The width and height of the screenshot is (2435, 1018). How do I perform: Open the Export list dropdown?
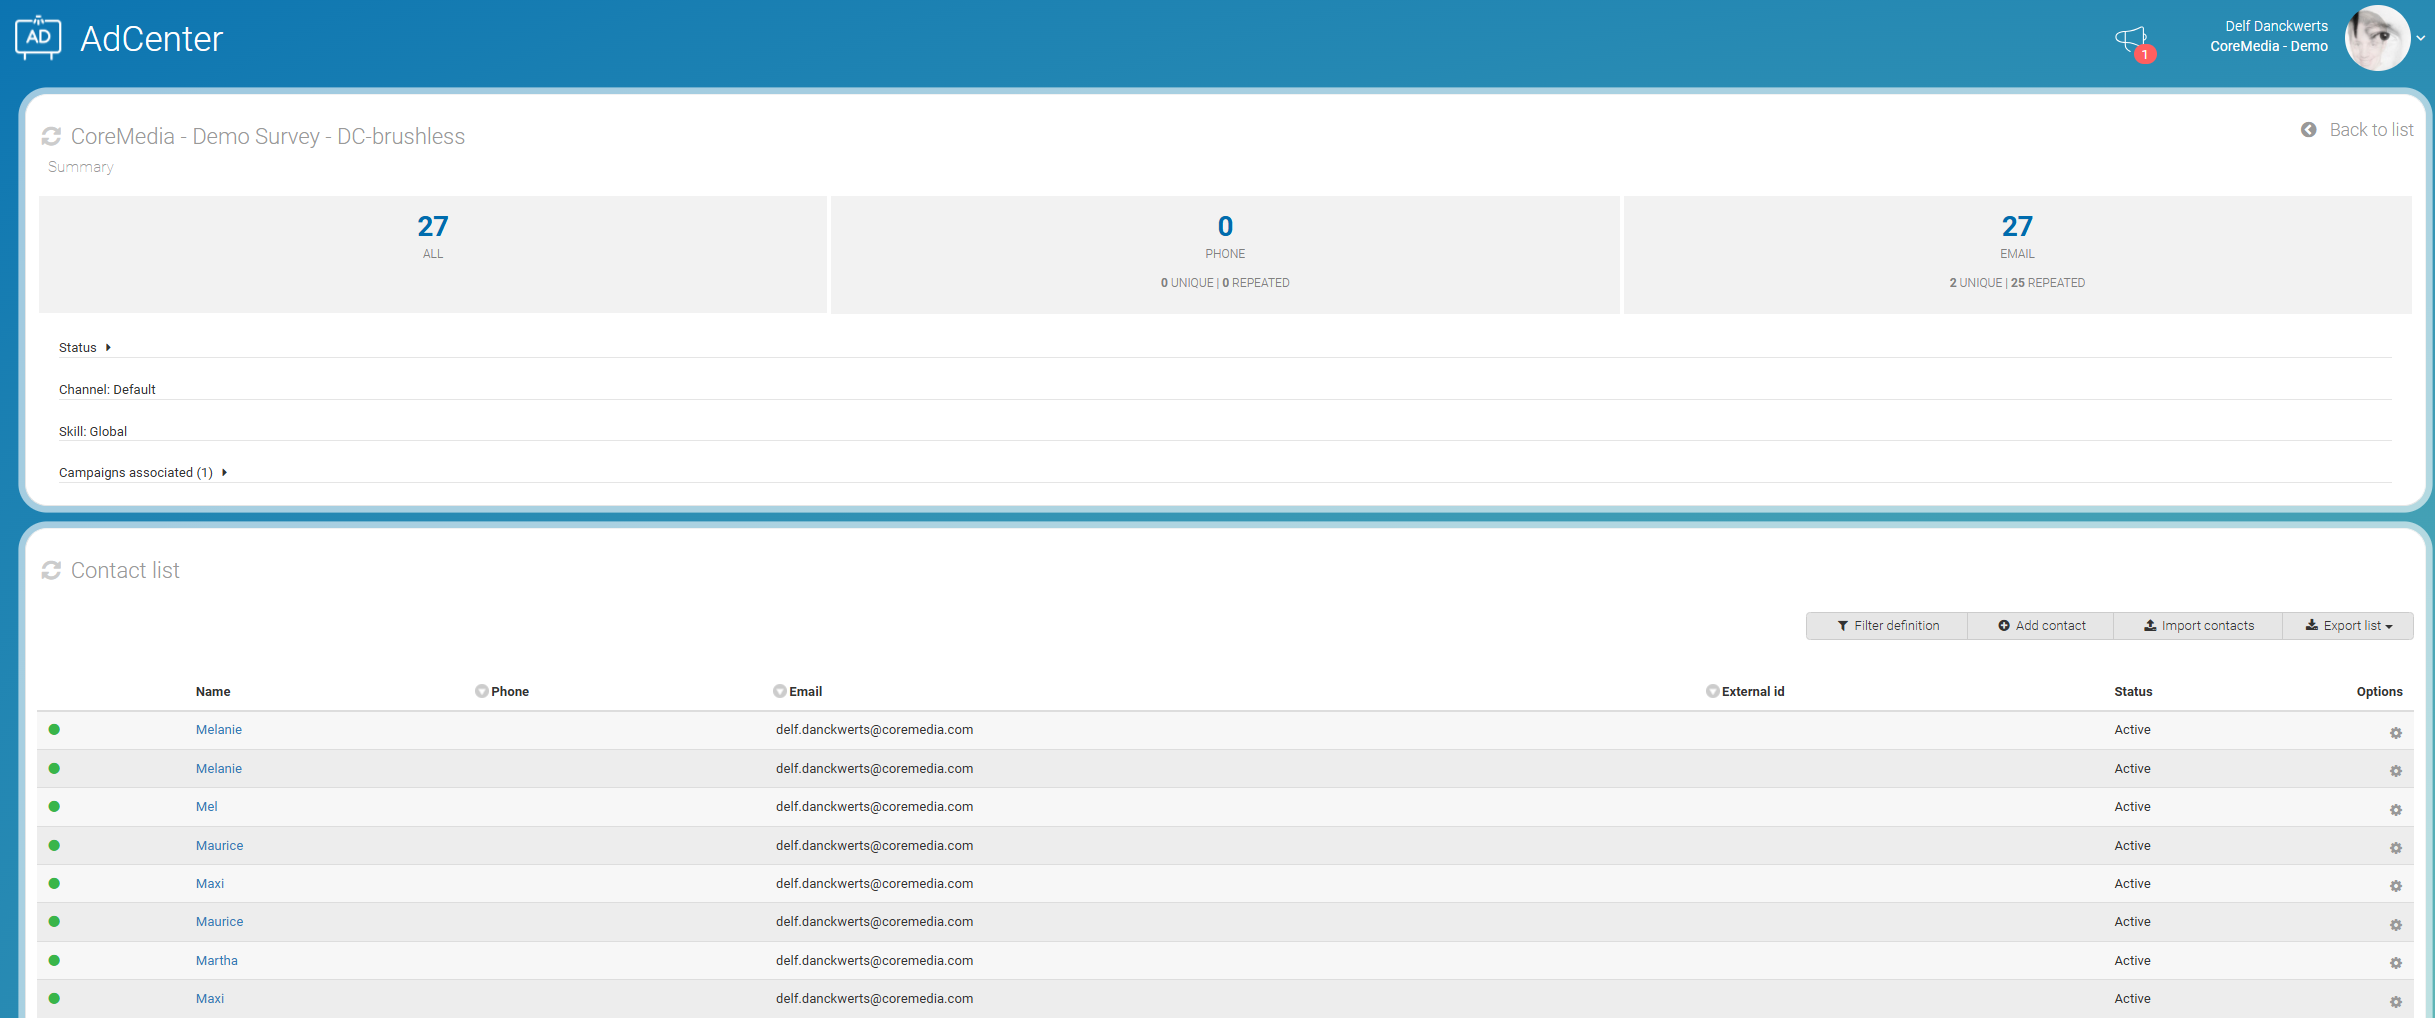[2348, 626]
